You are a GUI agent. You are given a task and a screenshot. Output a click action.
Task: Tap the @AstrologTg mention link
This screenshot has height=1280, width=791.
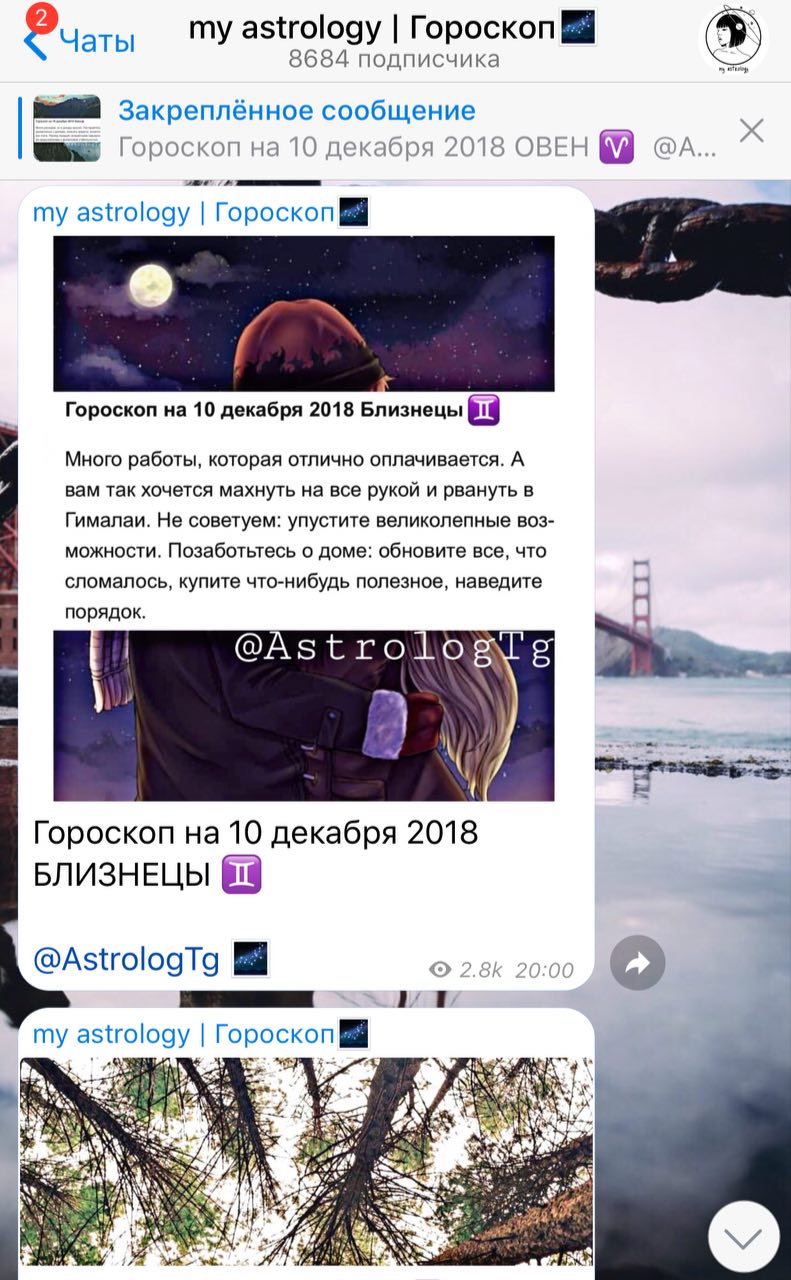pyautogui.click(x=126, y=959)
